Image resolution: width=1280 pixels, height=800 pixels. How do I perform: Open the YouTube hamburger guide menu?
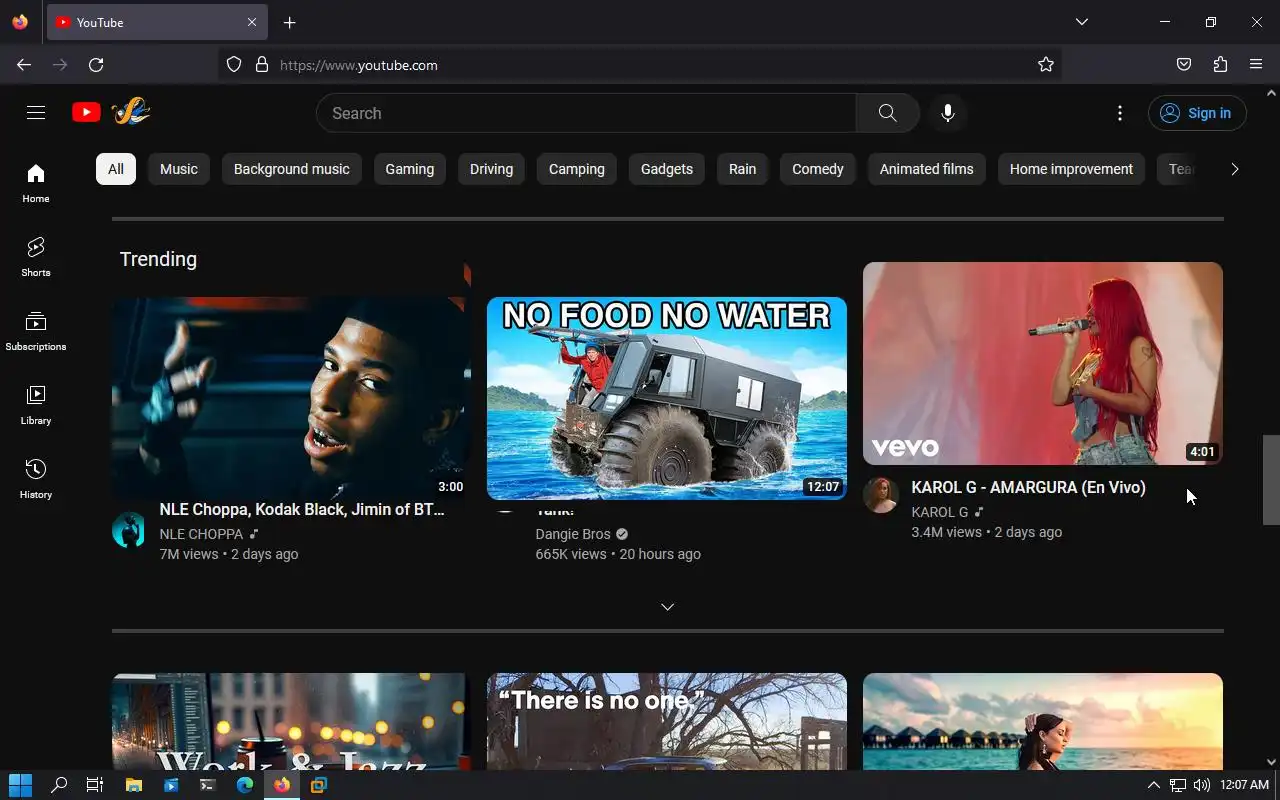pyautogui.click(x=36, y=113)
